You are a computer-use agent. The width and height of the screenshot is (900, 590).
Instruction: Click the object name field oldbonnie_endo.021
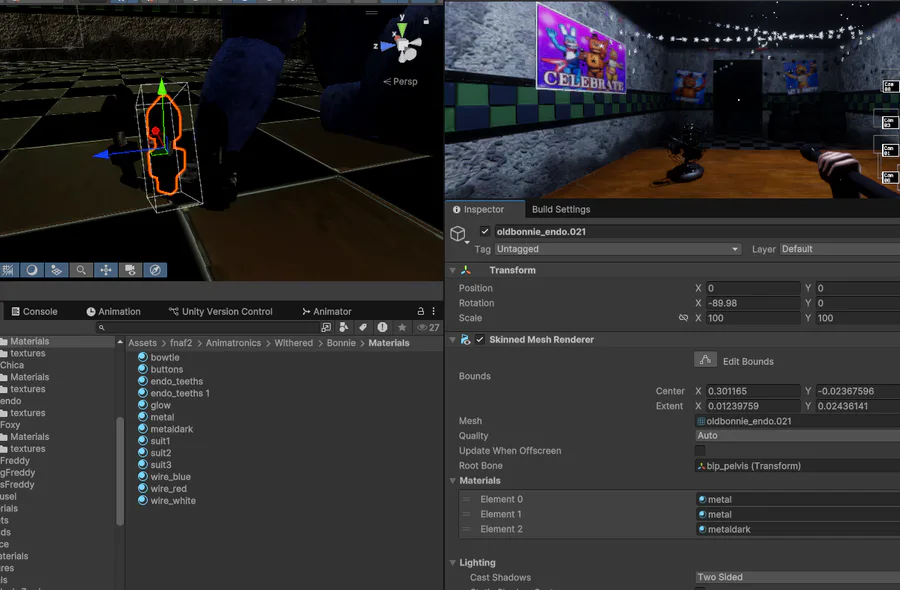(697, 231)
